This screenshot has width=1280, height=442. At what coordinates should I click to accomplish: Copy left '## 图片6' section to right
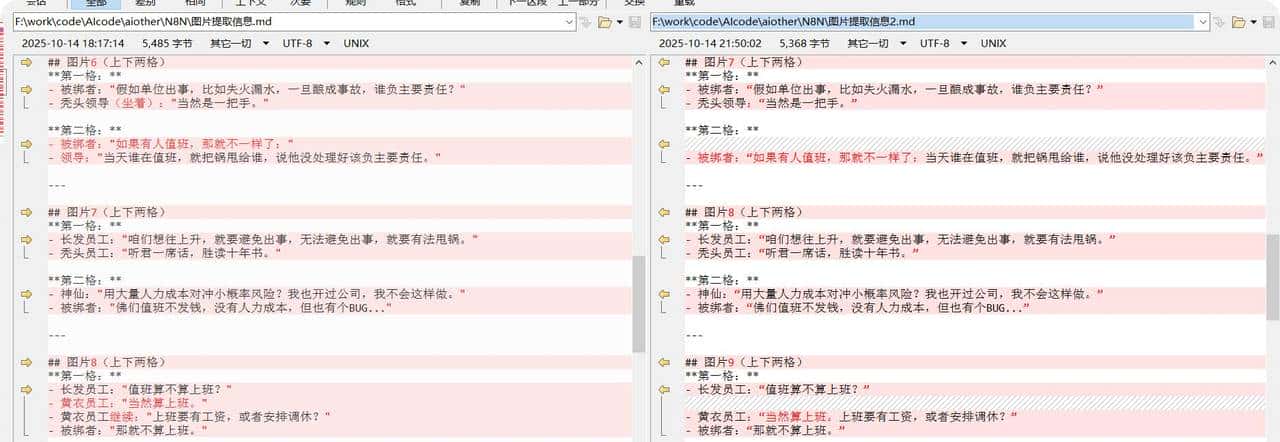coord(27,62)
